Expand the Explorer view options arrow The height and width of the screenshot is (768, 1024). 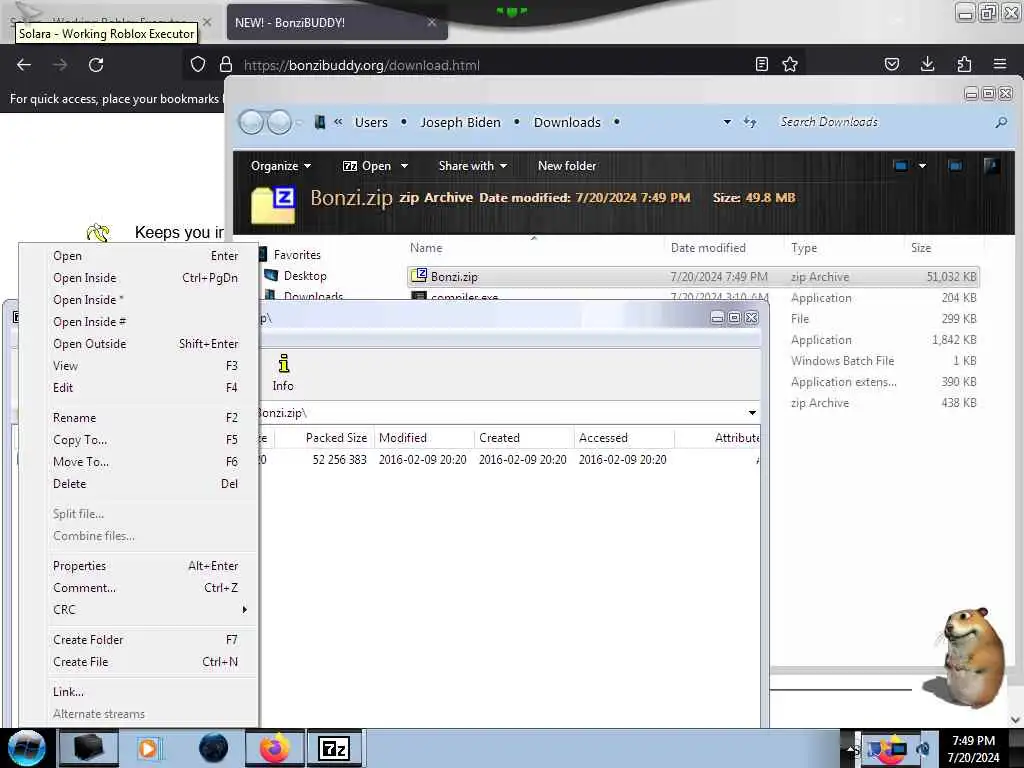922,166
